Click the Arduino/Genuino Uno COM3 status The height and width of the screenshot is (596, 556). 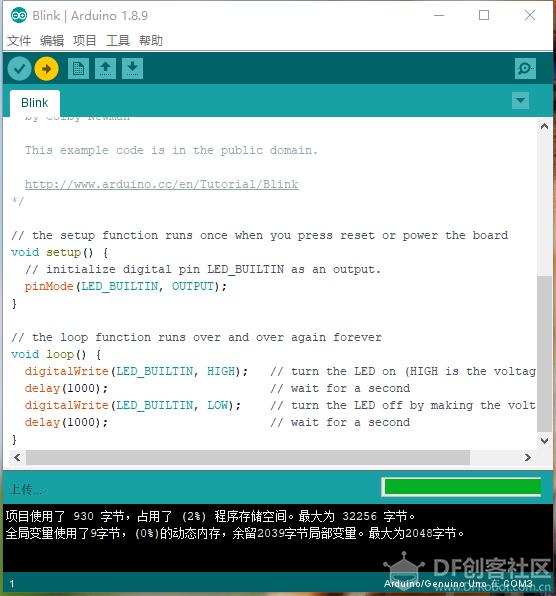click(458, 583)
